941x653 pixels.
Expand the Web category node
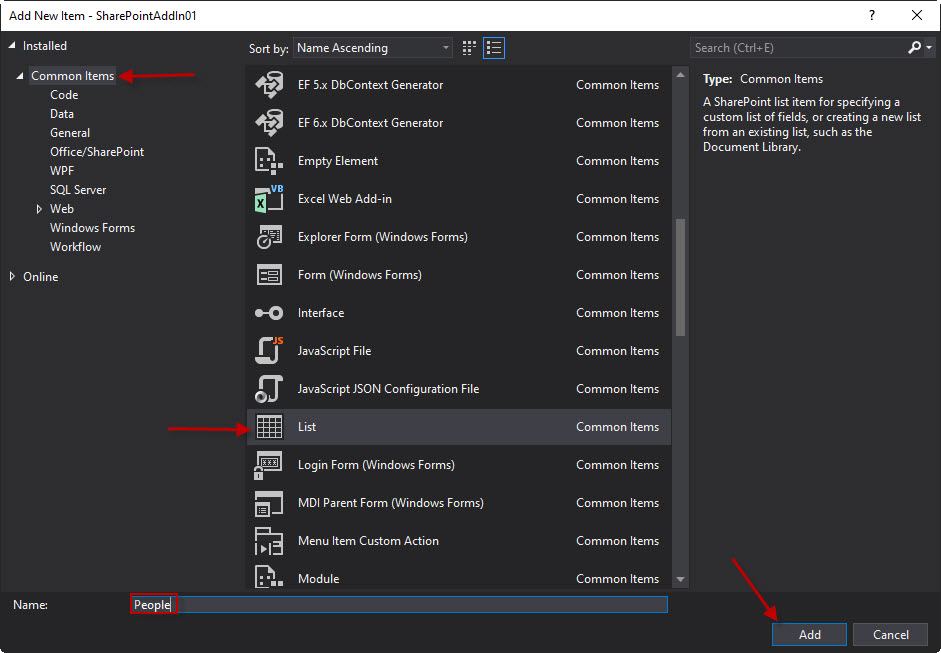(39, 209)
